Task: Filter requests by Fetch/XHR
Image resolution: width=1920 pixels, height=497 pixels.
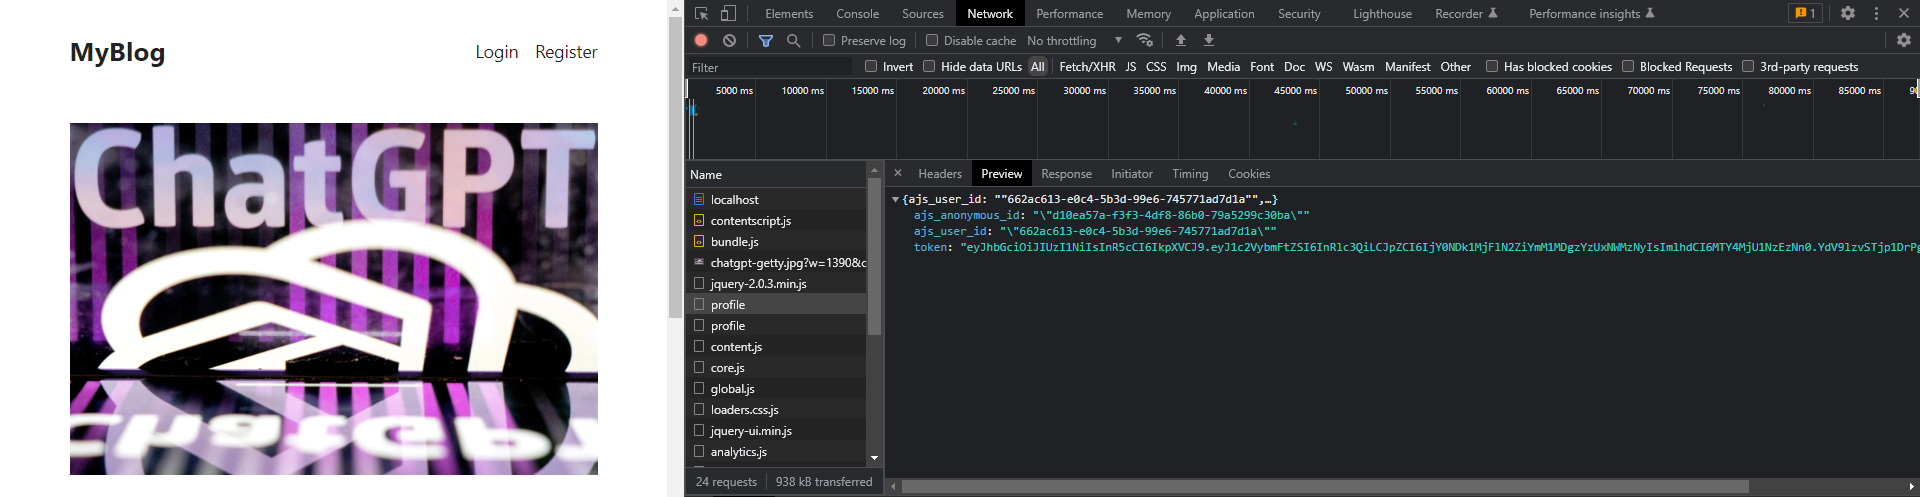Action: click(1087, 67)
